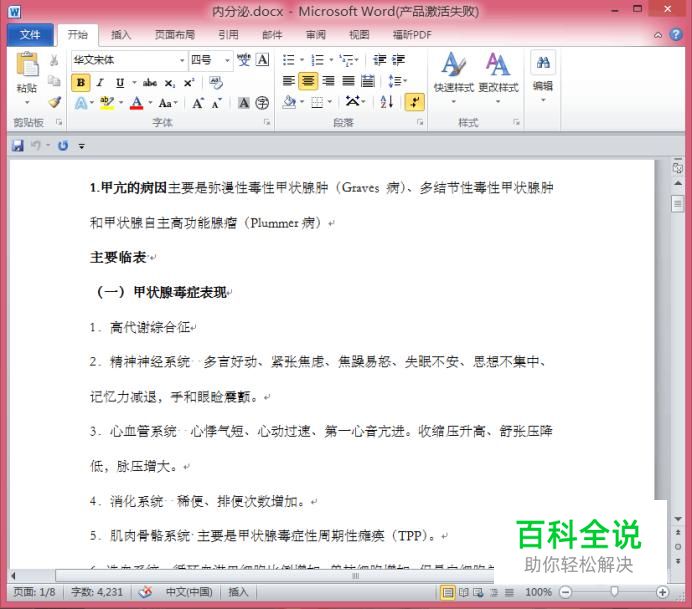Screen dimensions: 692x609
Task: Justify paragraph text
Action: tap(348, 81)
